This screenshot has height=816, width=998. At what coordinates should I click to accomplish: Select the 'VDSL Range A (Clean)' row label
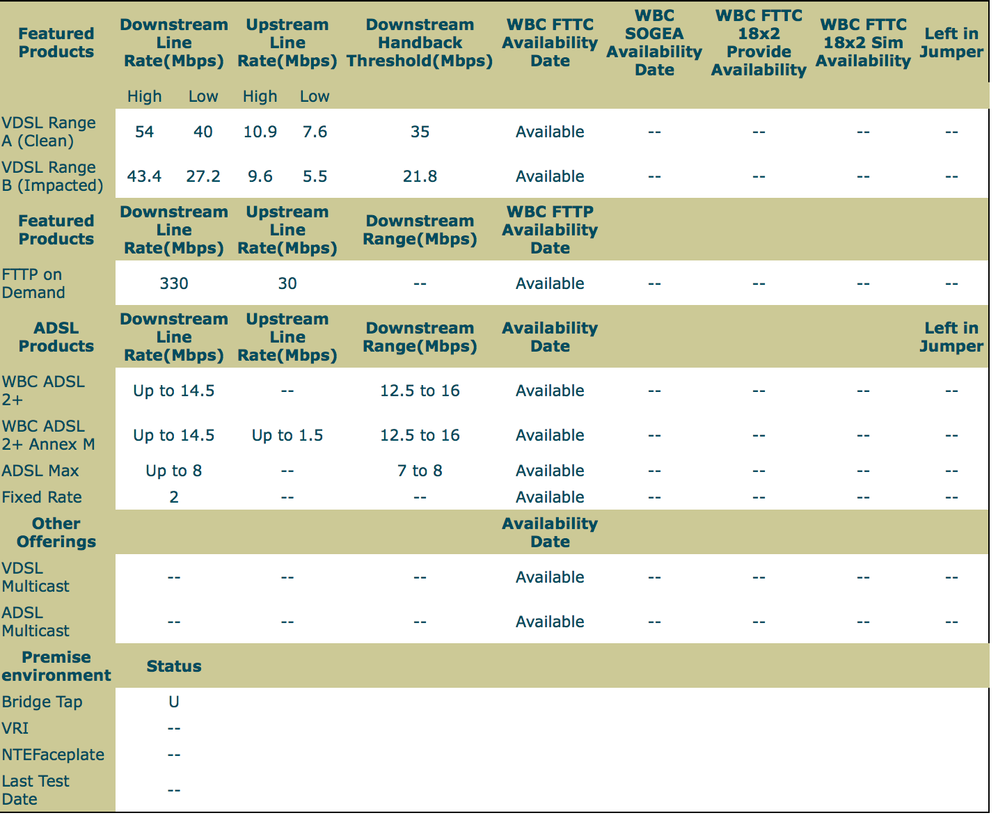pos(49,132)
